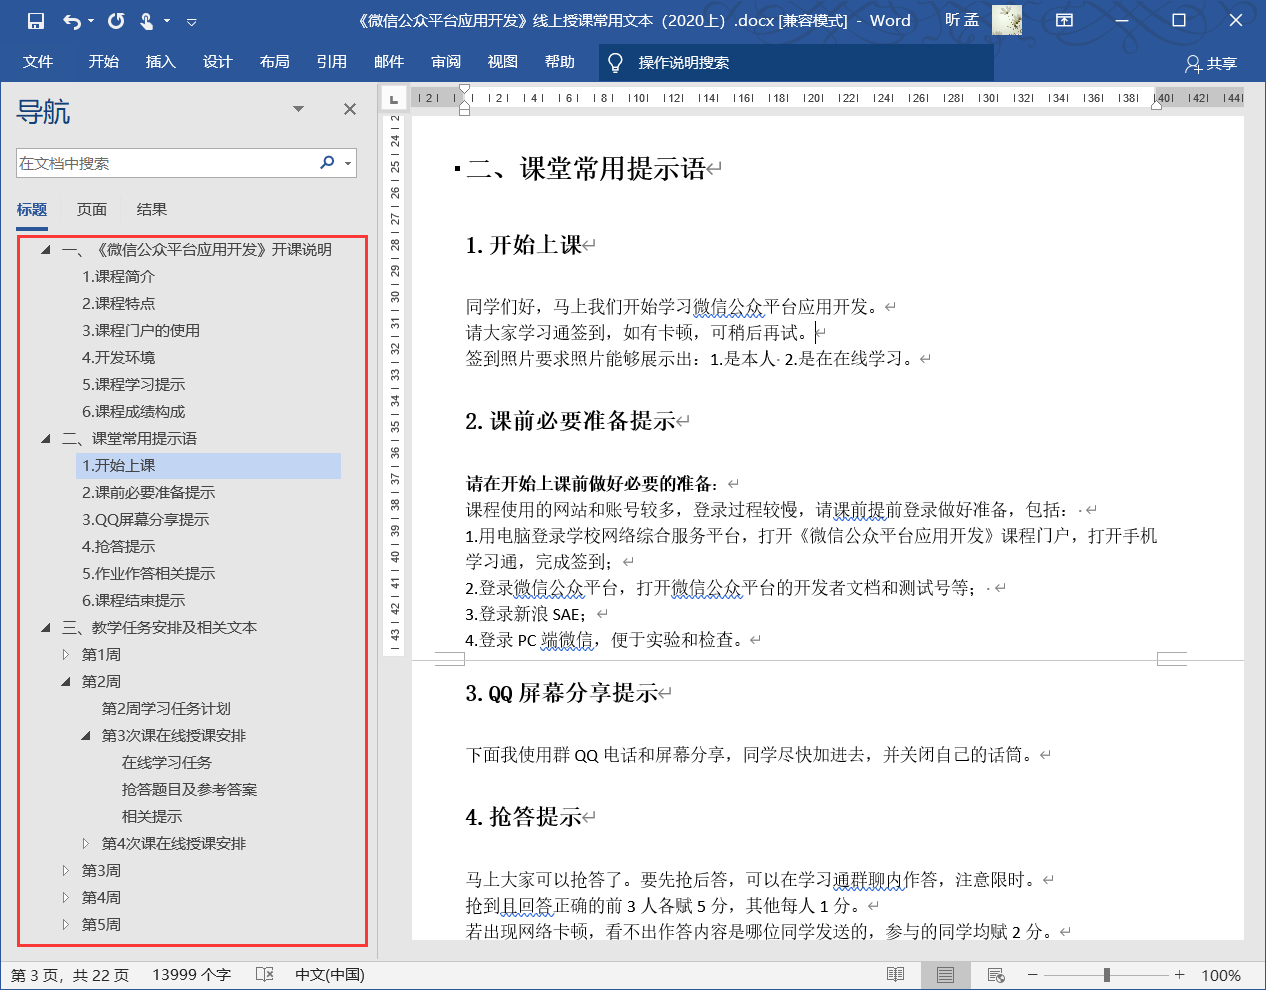This screenshot has height=990, width=1266.
Task: Expand the 第3周 heading
Action: coord(66,871)
